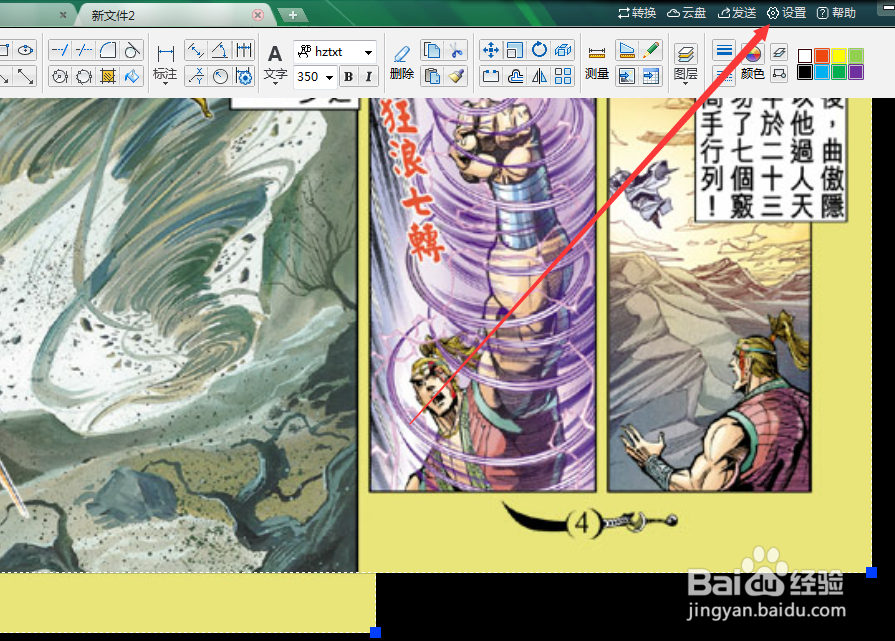Click the insert image icon
Screen dimensions: 895x641
pos(627,76)
